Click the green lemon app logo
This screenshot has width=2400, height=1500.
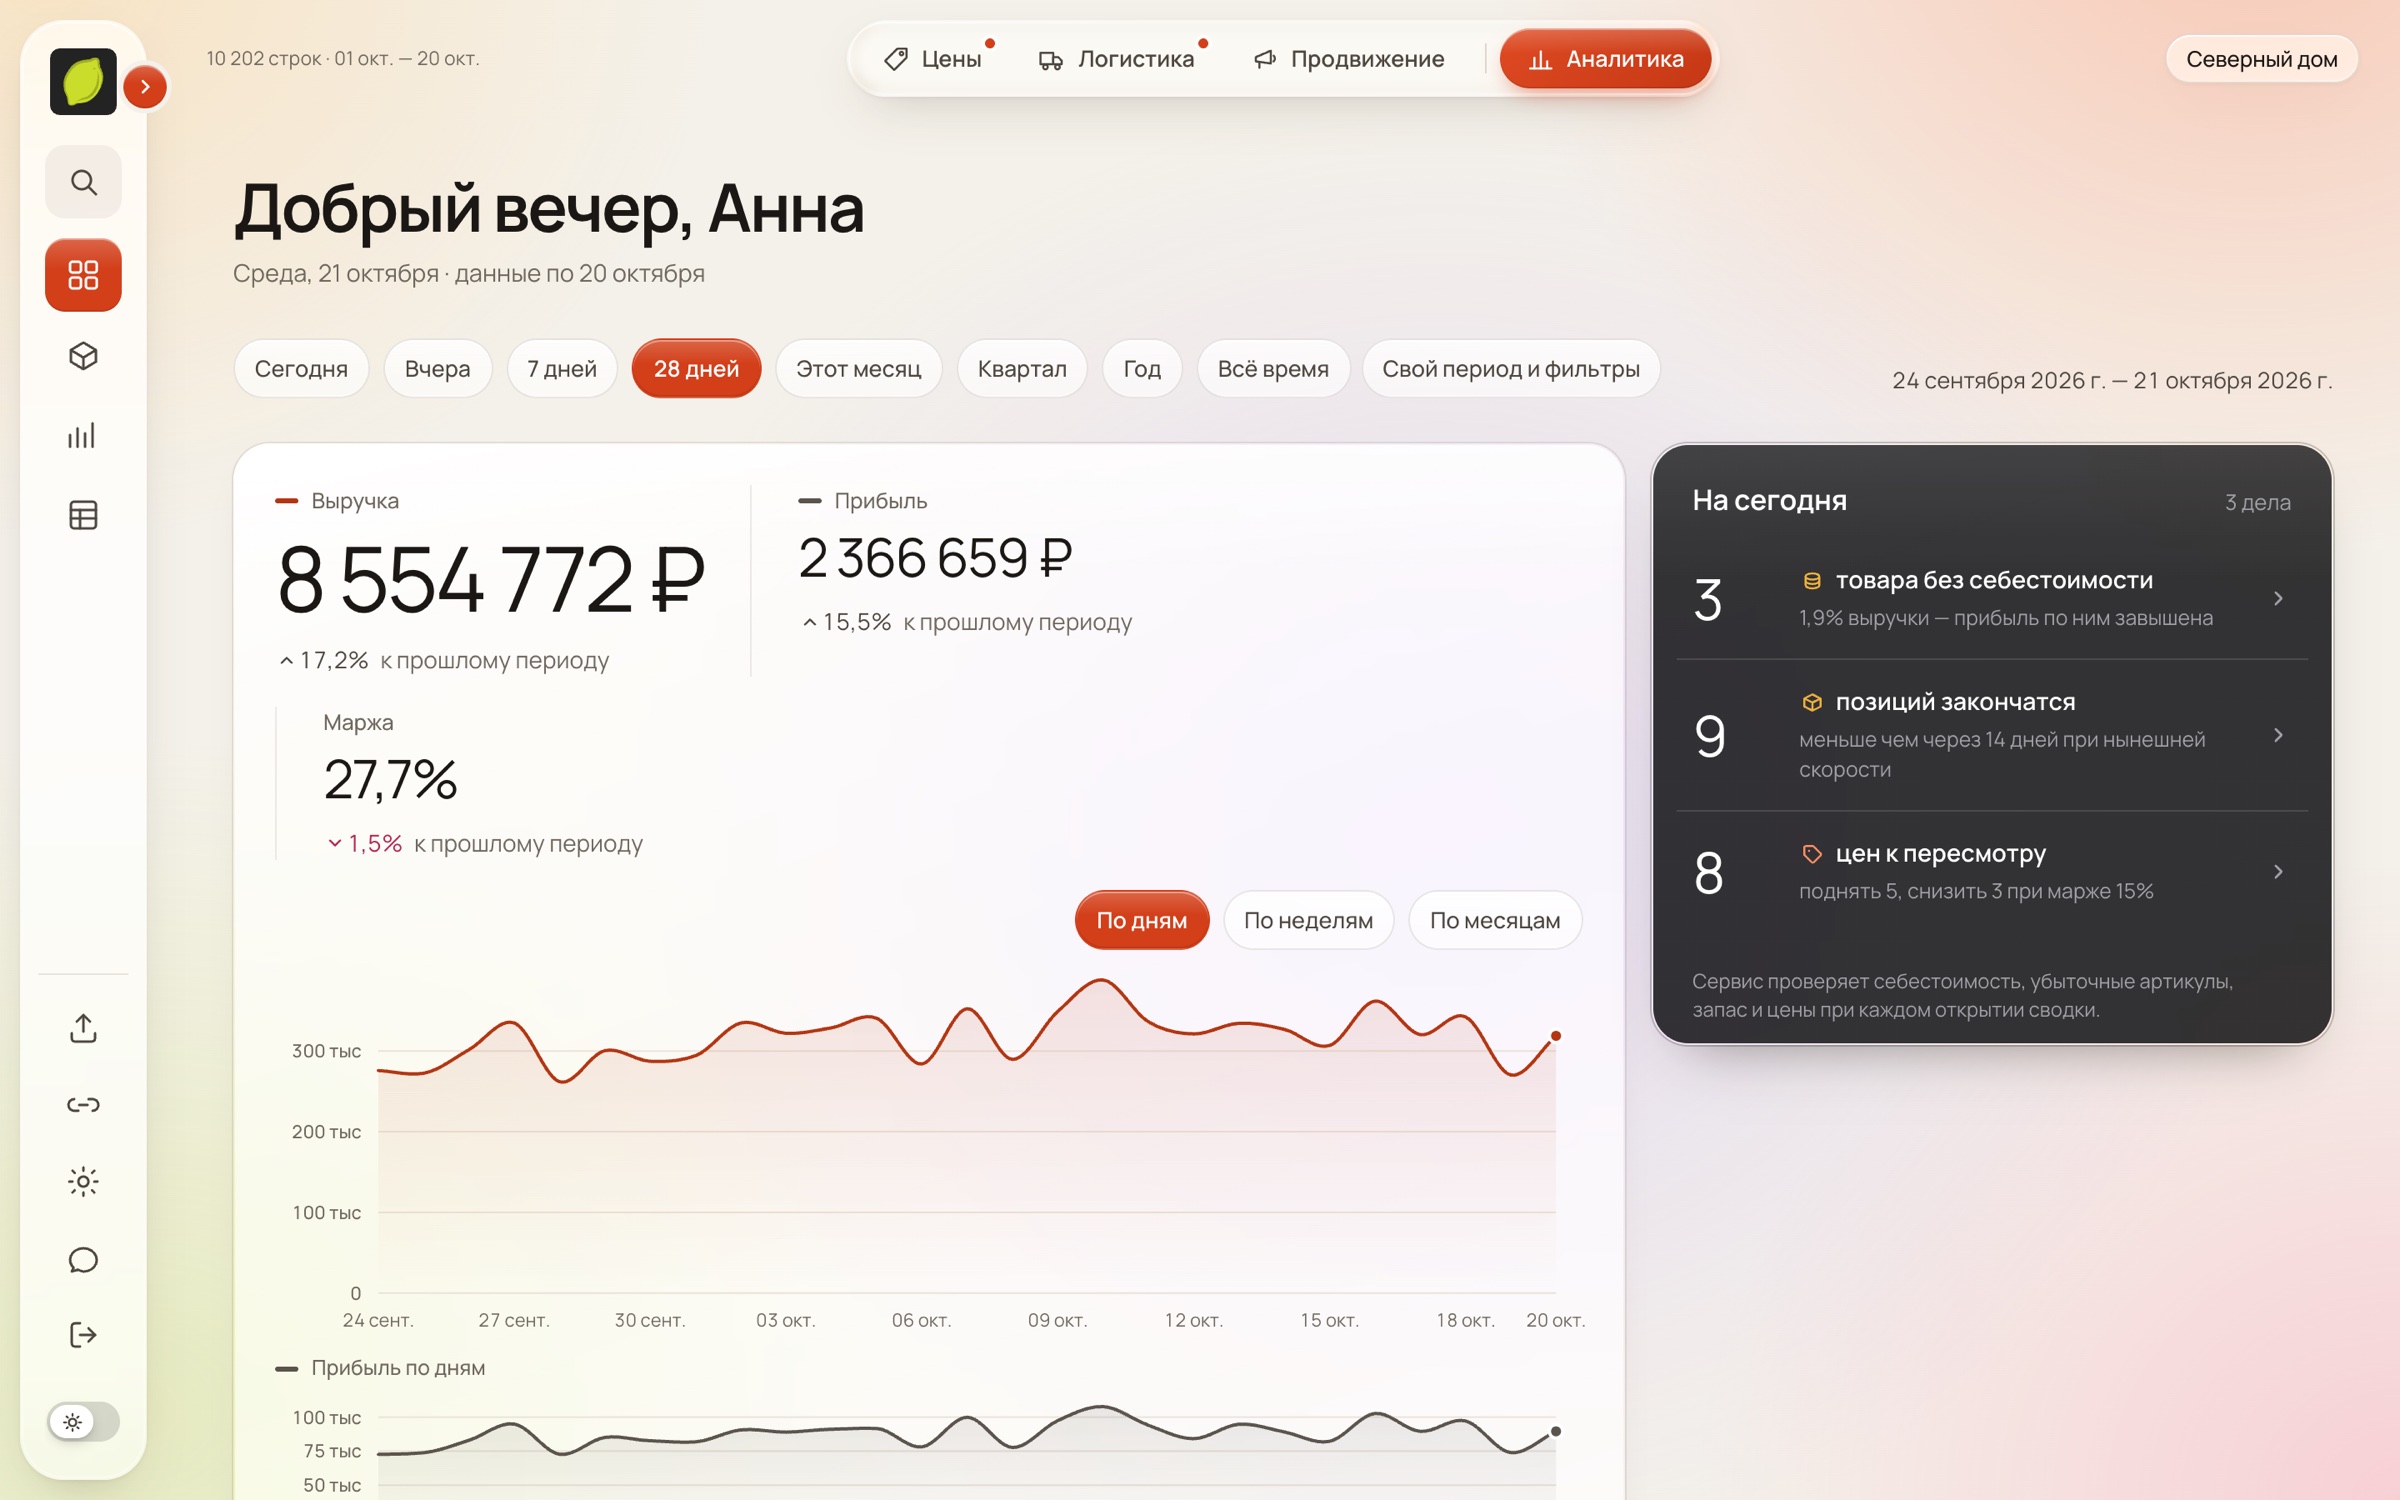[x=83, y=81]
